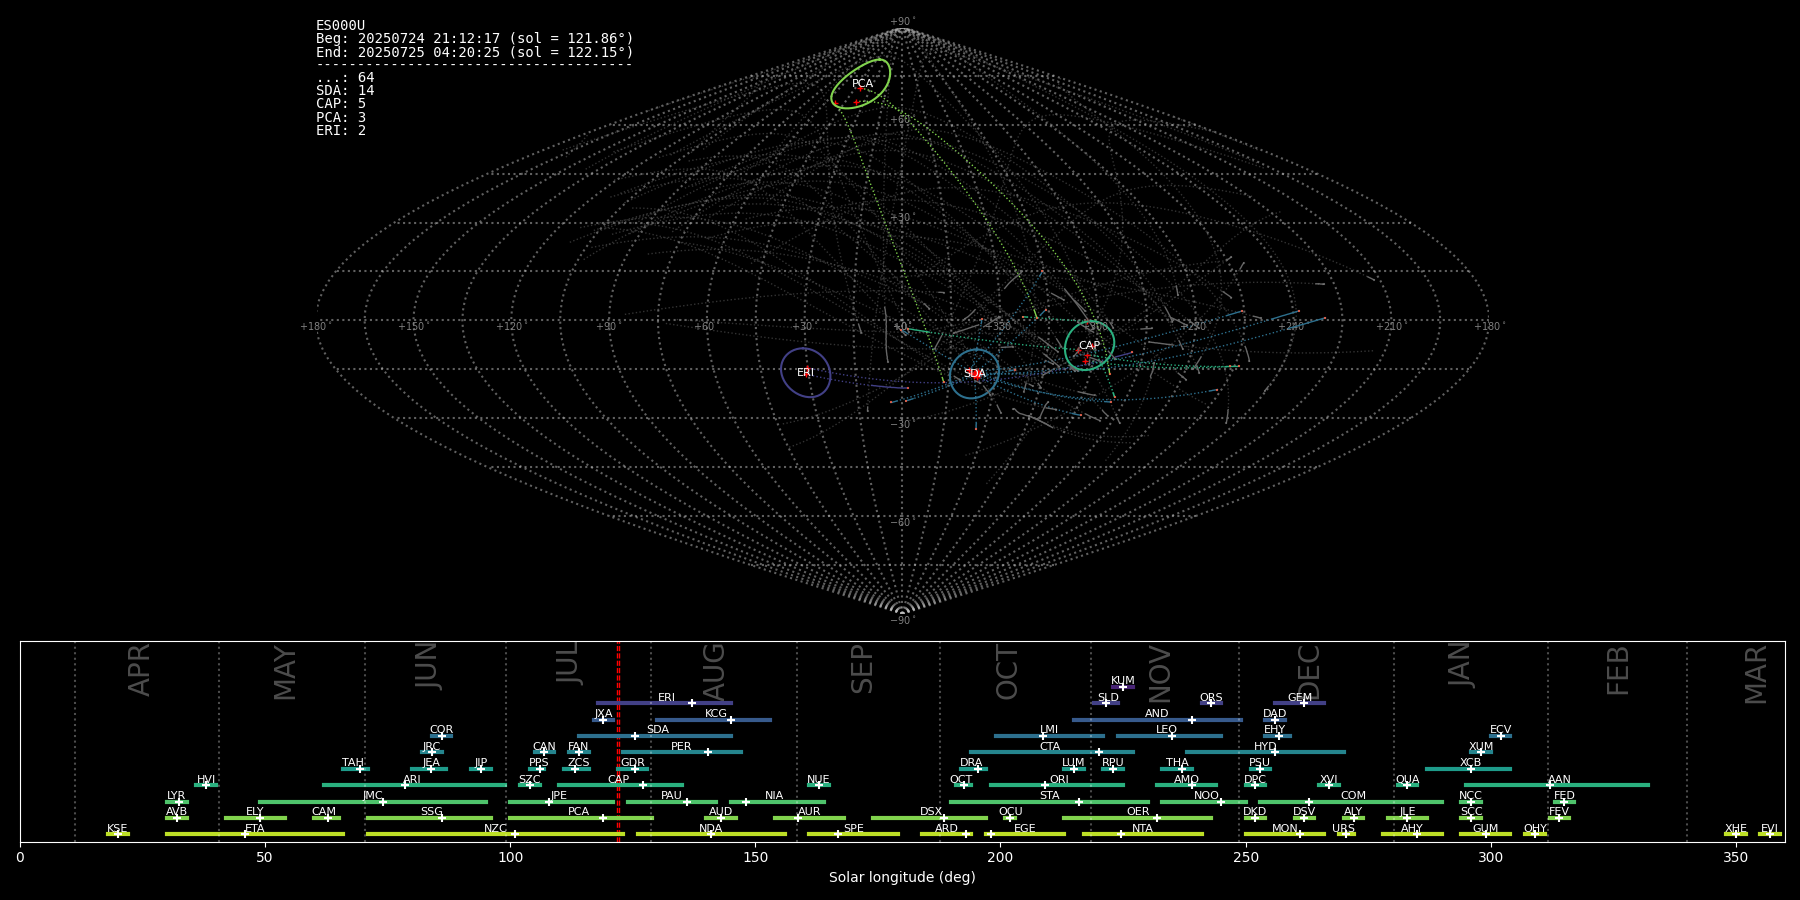Select the ARI shower bar in timeline
1800x900 pixels.
point(414,785)
